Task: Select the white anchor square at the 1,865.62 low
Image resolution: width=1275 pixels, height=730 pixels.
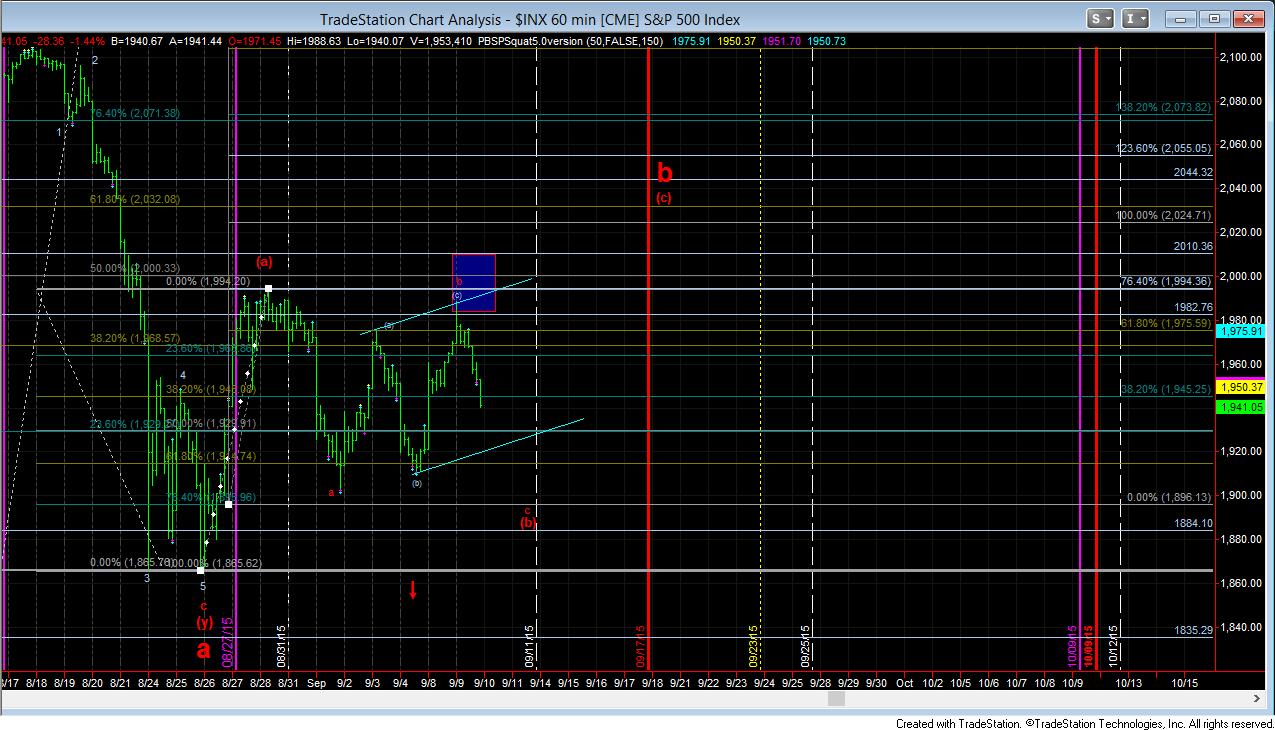Action: pos(201,570)
